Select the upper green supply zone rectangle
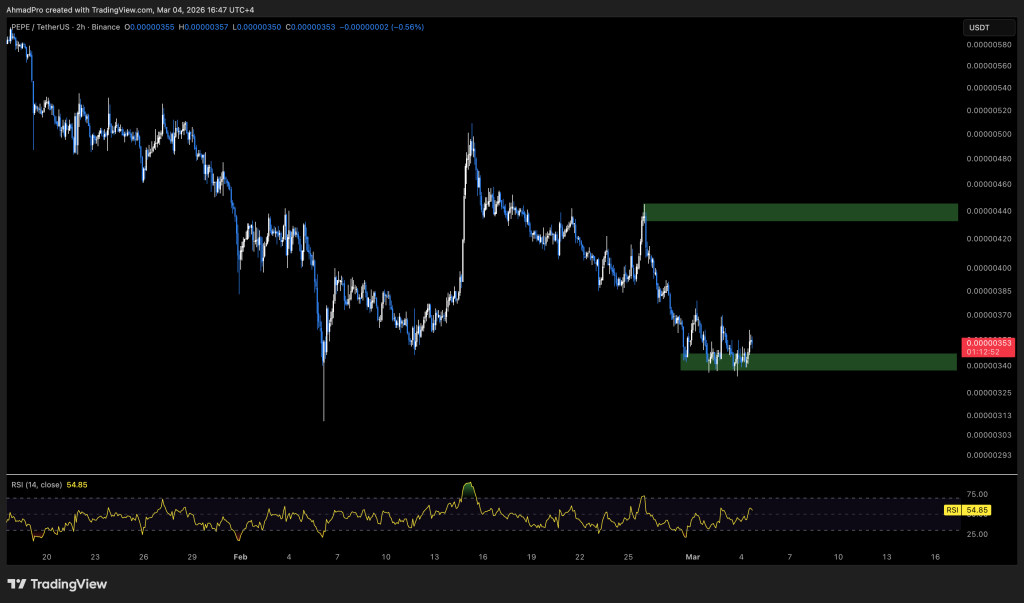Screen dimensions: 1024x603 (x=800, y=212)
